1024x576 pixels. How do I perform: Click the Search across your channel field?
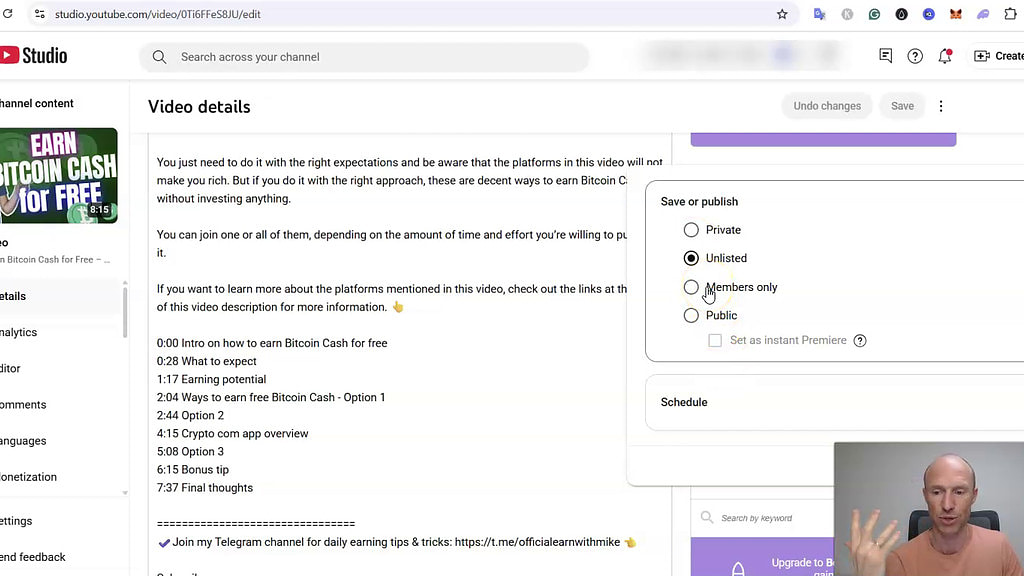[364, 57]
